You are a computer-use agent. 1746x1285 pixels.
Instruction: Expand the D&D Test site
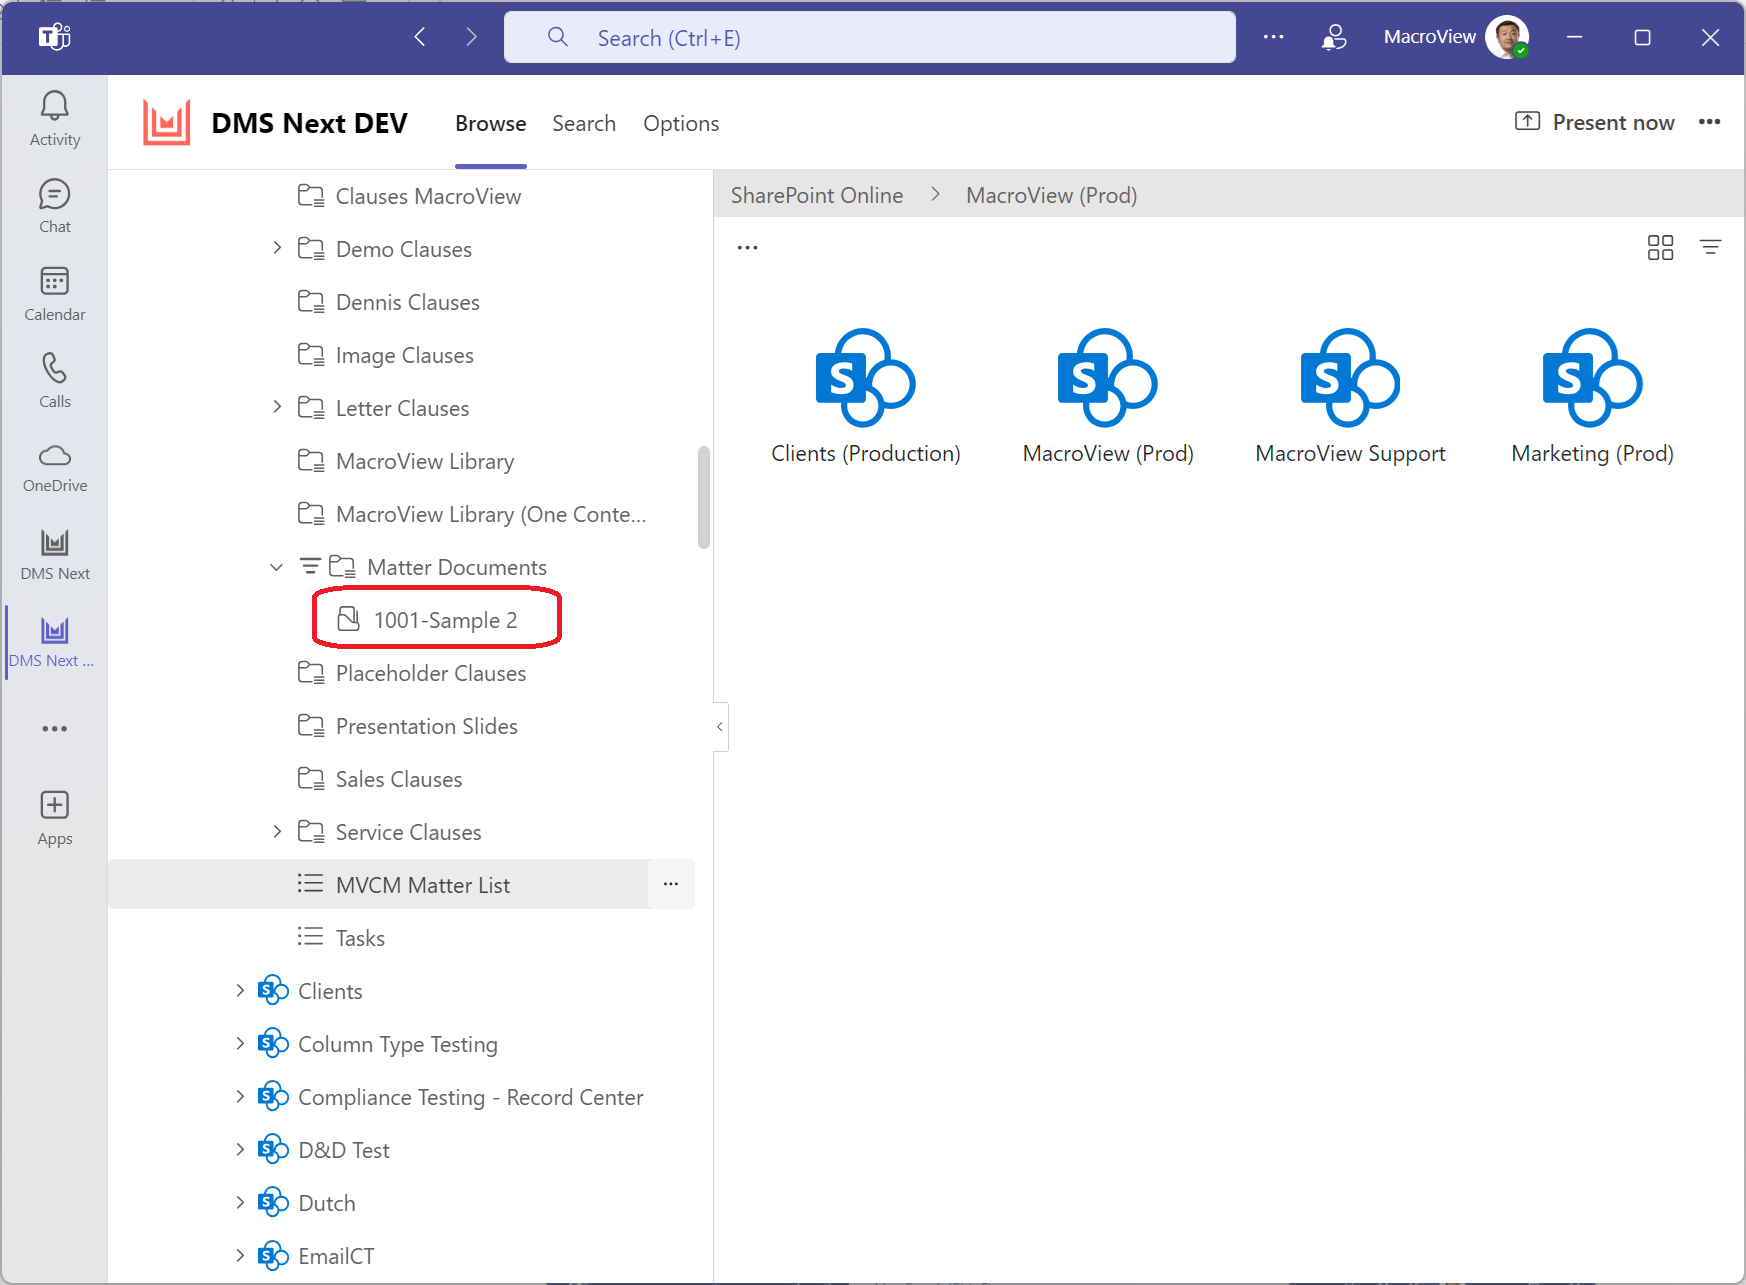click(x=240, y=1149)
